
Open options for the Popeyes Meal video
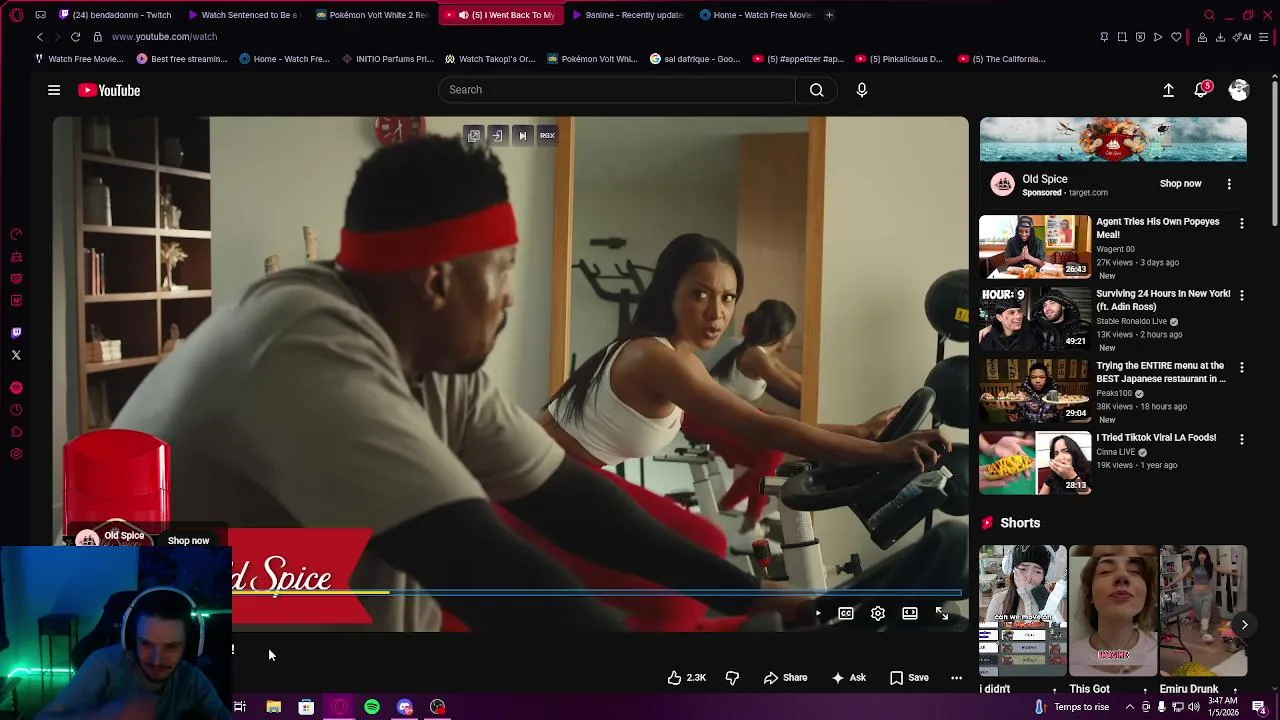[x=1242, y=223]
